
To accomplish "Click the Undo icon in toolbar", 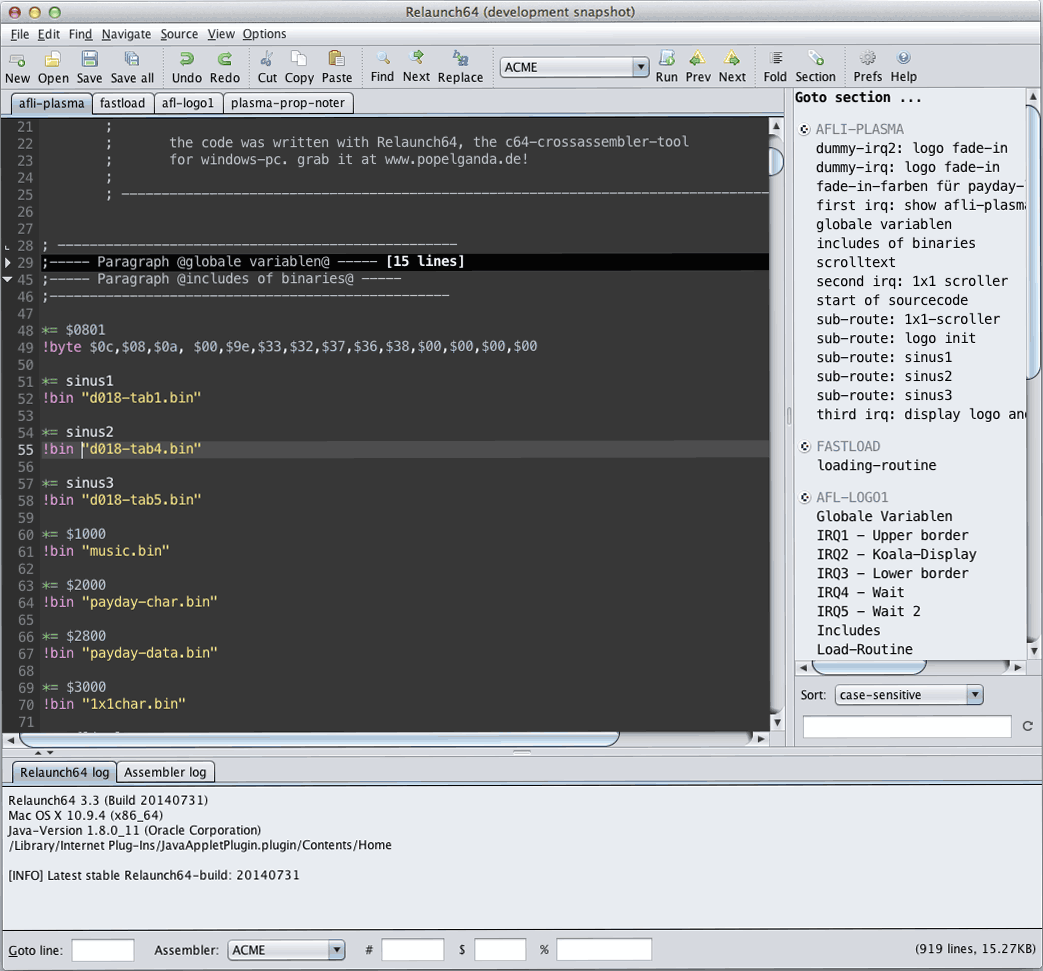I will coord(186,60).
